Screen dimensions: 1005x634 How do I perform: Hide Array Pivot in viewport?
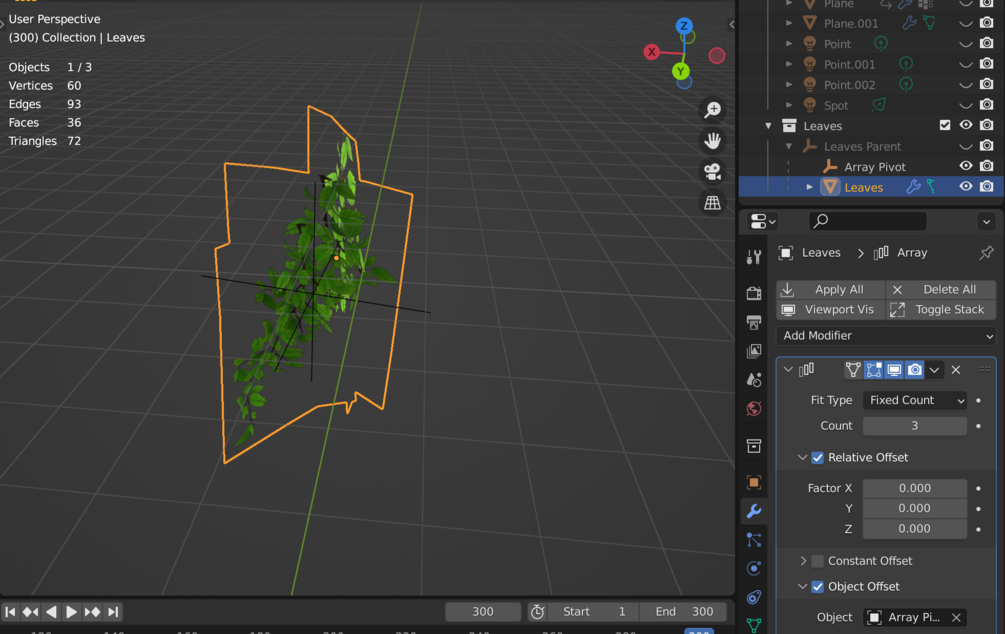[x=965, y=166]
